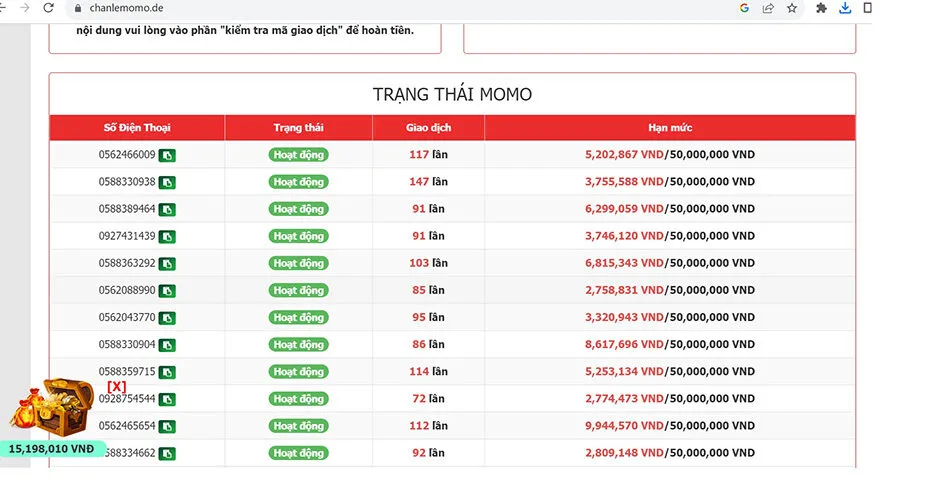Viewport: 945px width, 499px height.
Task: Click the share page icon
Action: tap(768, 8)
